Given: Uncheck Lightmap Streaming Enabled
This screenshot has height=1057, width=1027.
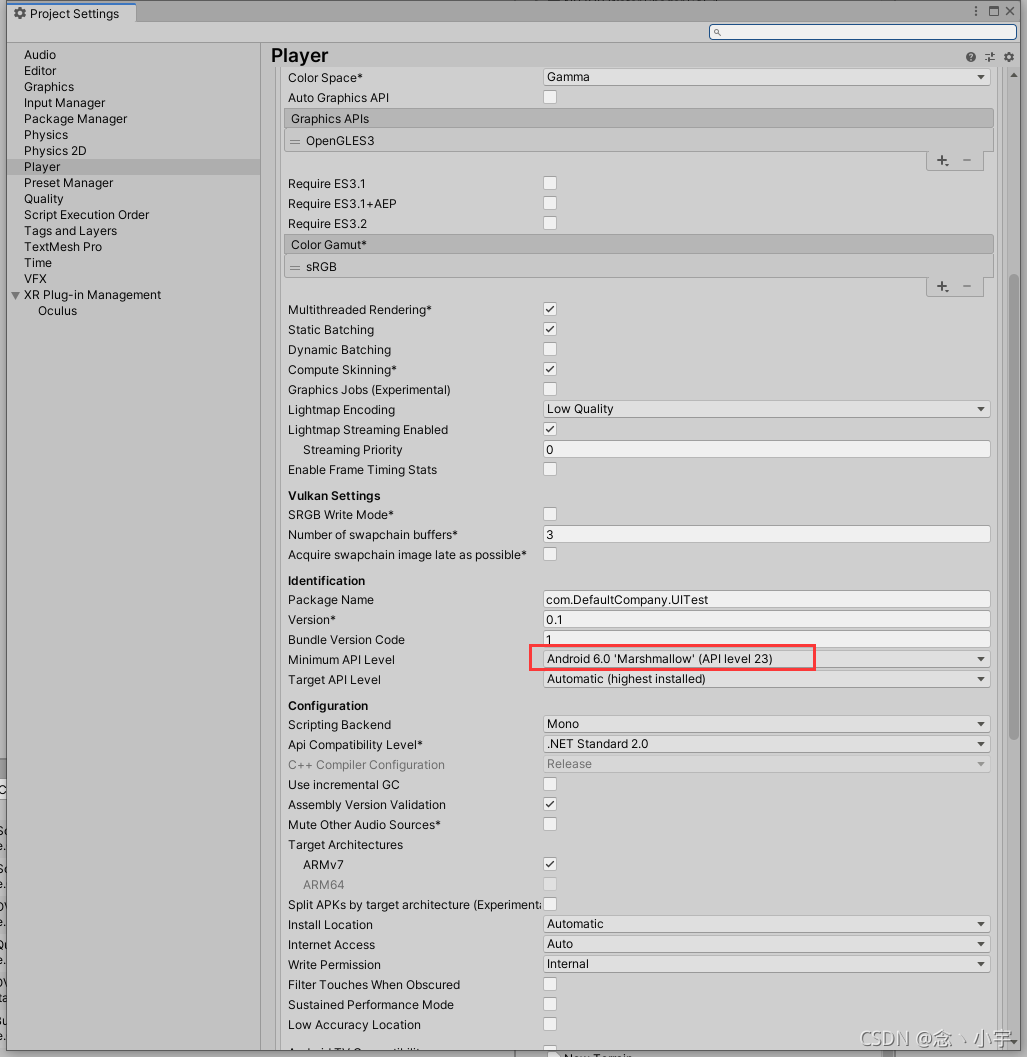Looking at the screenshot, I should (x=550, y=429).
